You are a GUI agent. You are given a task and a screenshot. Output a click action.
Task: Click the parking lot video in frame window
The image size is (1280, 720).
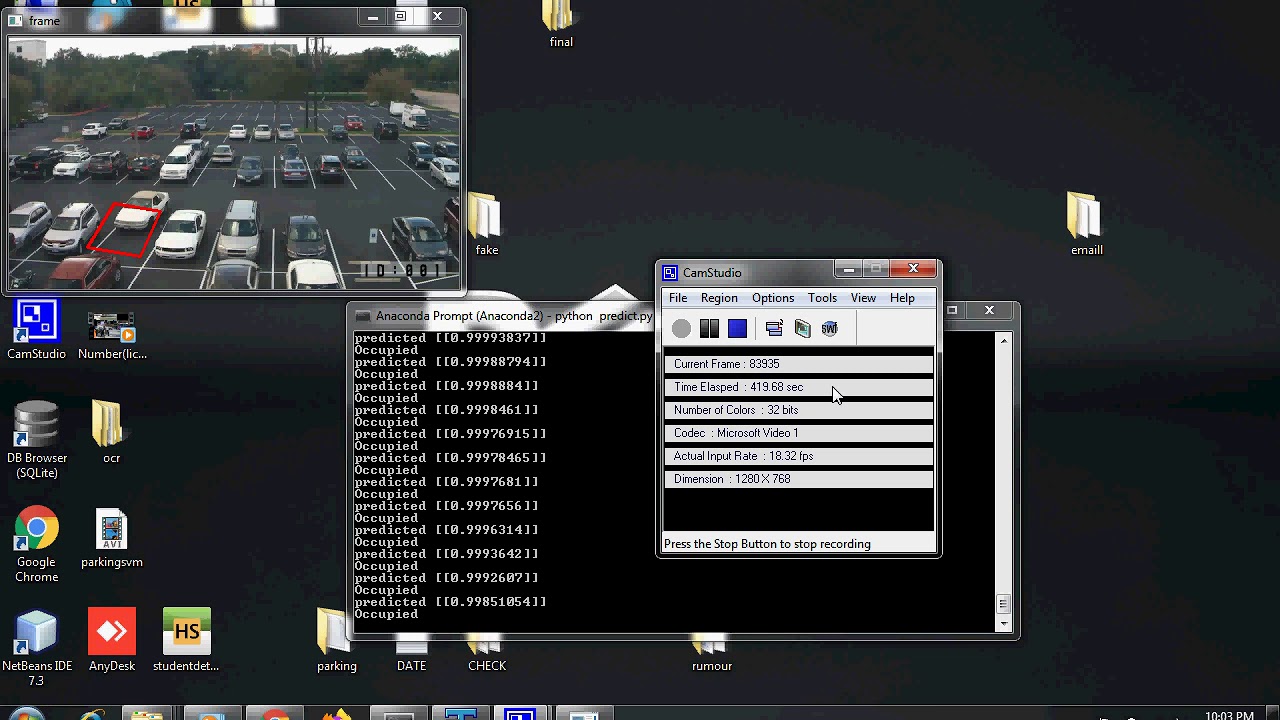click(234, 163)
